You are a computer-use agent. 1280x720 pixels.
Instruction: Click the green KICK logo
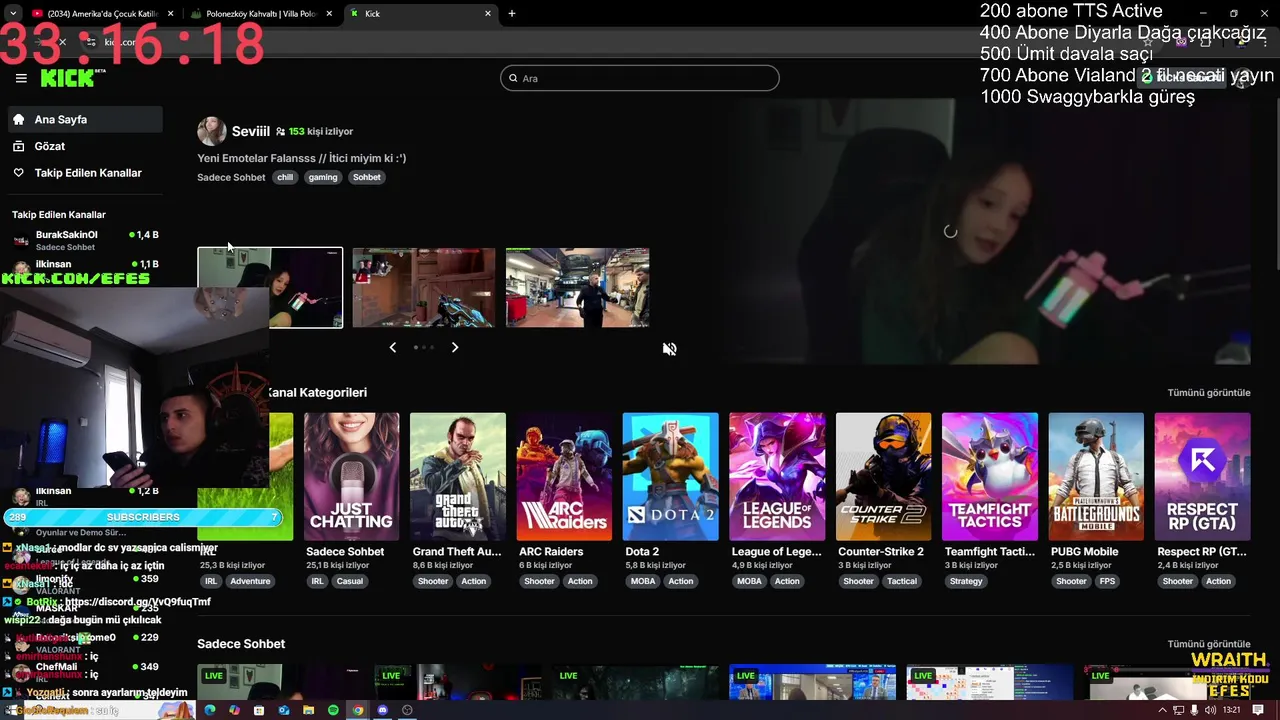pyautogui.click(x=70, y=78)
